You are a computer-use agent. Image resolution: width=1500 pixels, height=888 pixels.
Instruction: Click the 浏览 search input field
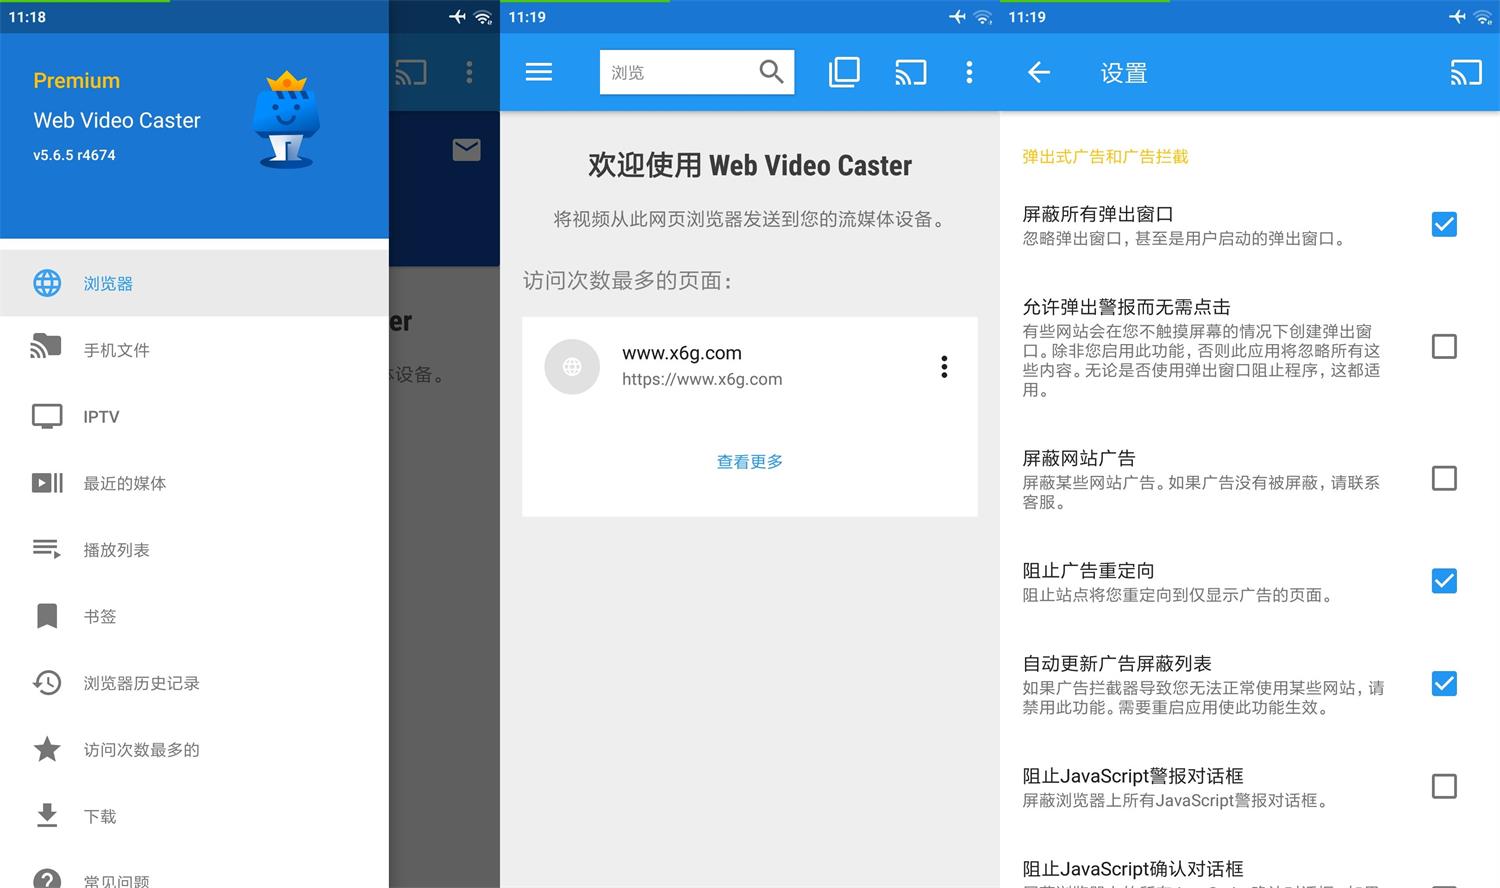[680, 71]
